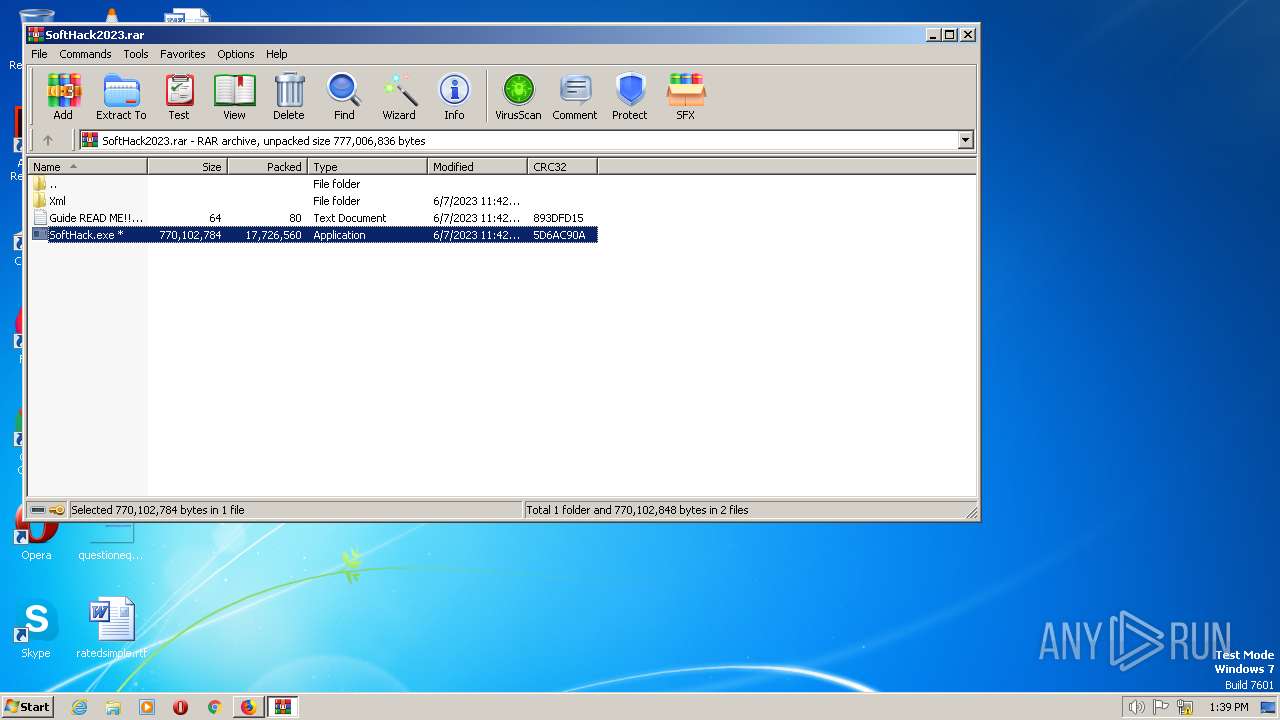Open the View book icon

pos(234,97)
